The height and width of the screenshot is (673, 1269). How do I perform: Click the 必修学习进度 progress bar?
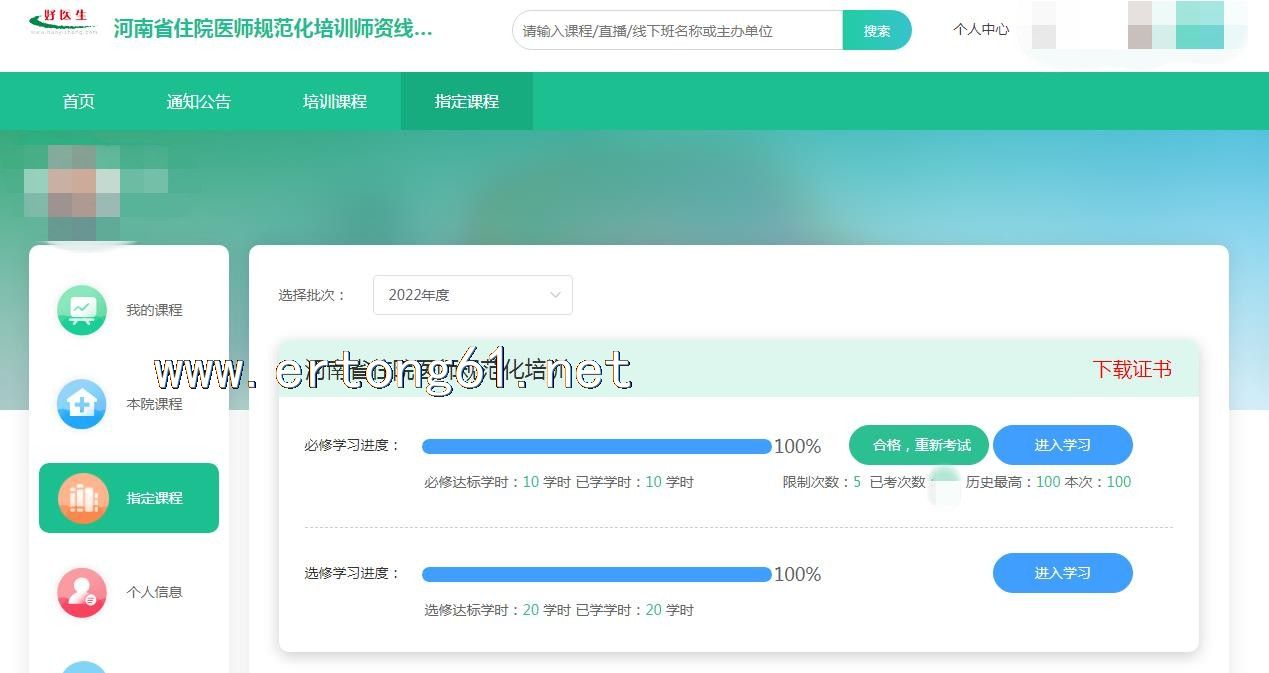tap(596, 446)
